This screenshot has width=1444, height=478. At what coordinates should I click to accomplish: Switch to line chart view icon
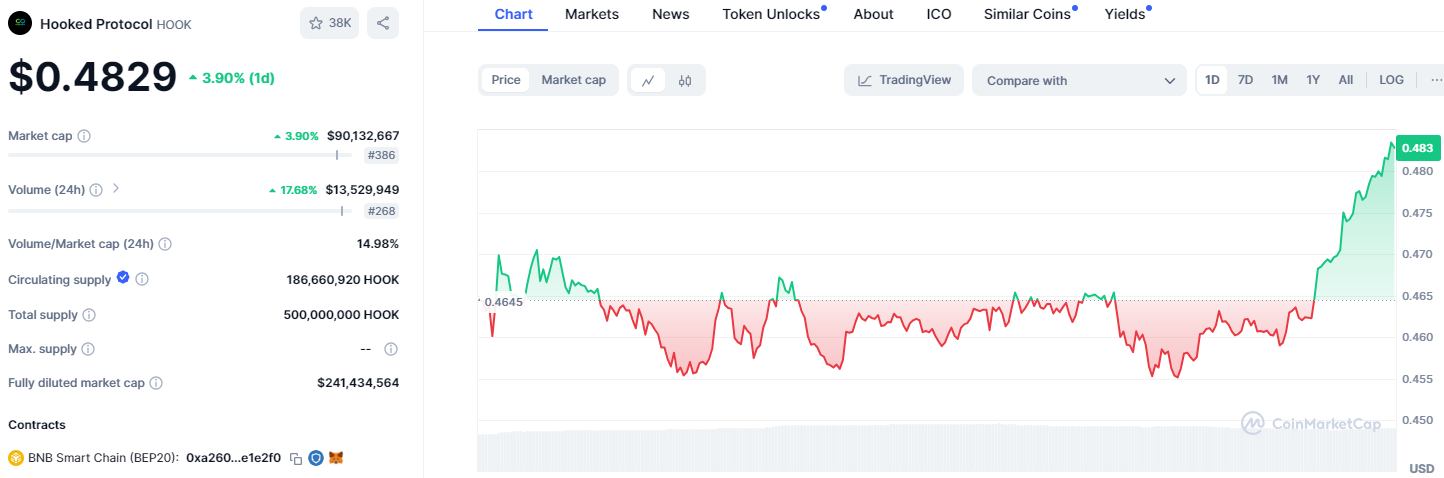[x=647, y=80]
